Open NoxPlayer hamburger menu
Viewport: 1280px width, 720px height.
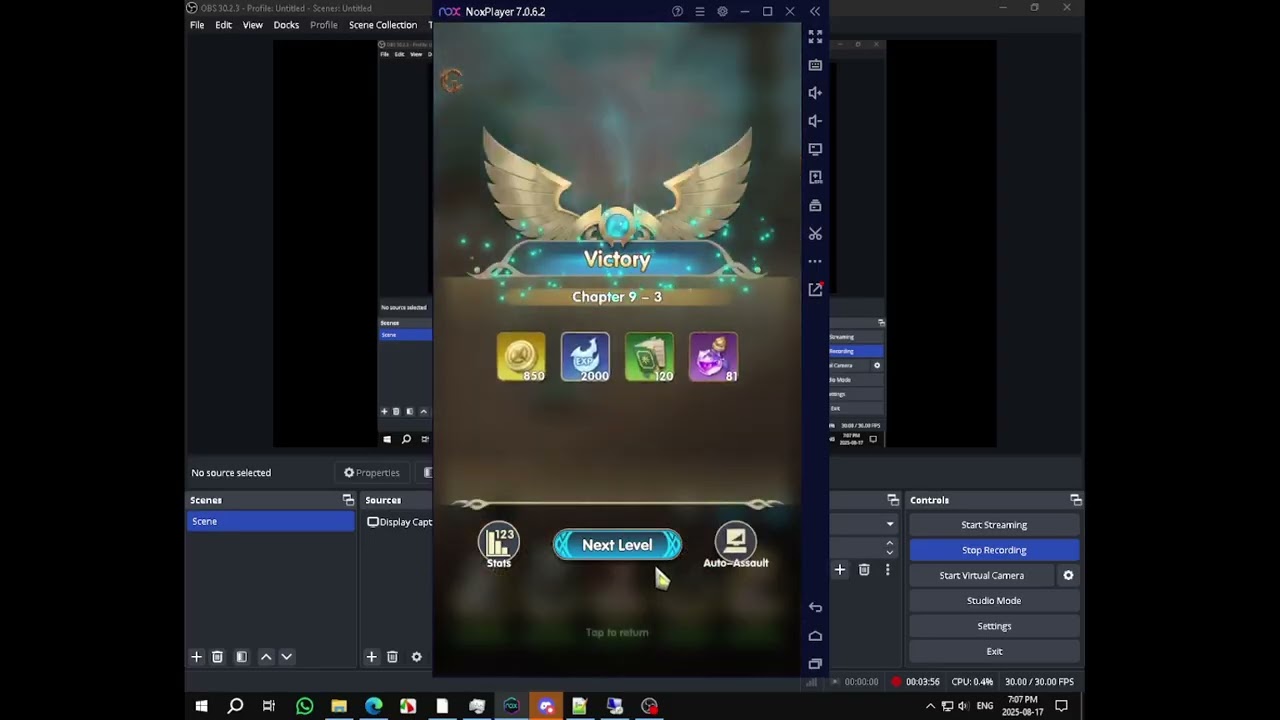coord(700,11)
